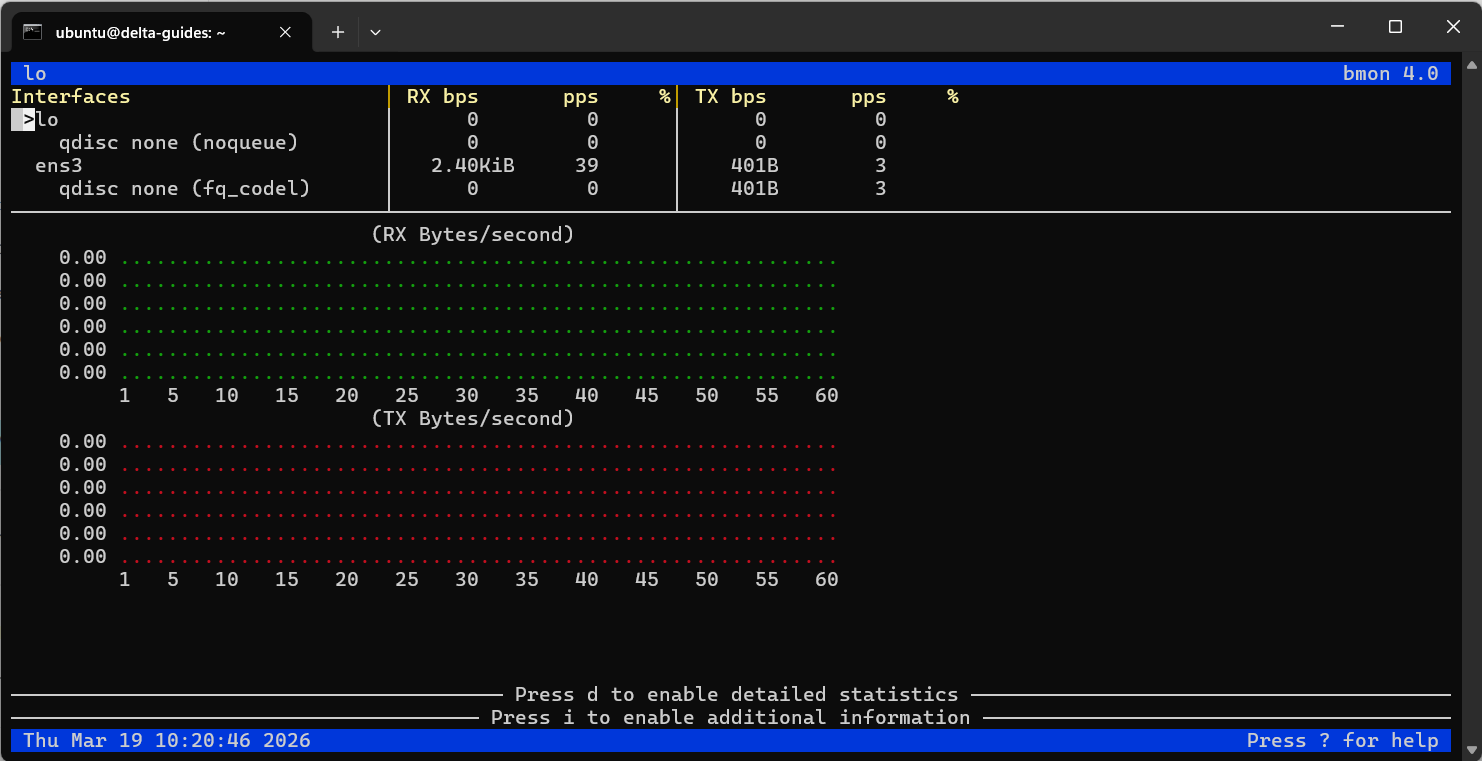This screenshot has width=1482, height=761.
Task: Close the terminal window
Action: pyautogui.click(x=1451, y=27)
